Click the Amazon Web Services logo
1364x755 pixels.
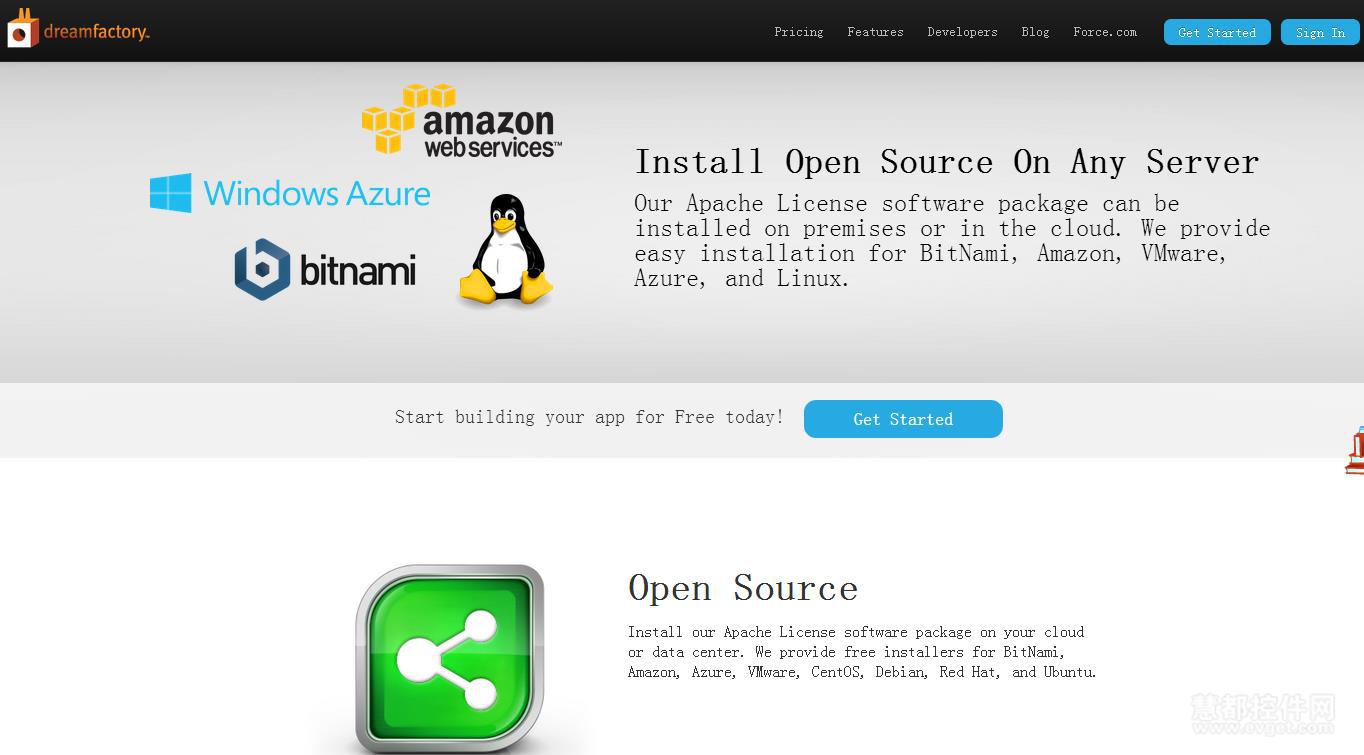click(x=461, y=121)
